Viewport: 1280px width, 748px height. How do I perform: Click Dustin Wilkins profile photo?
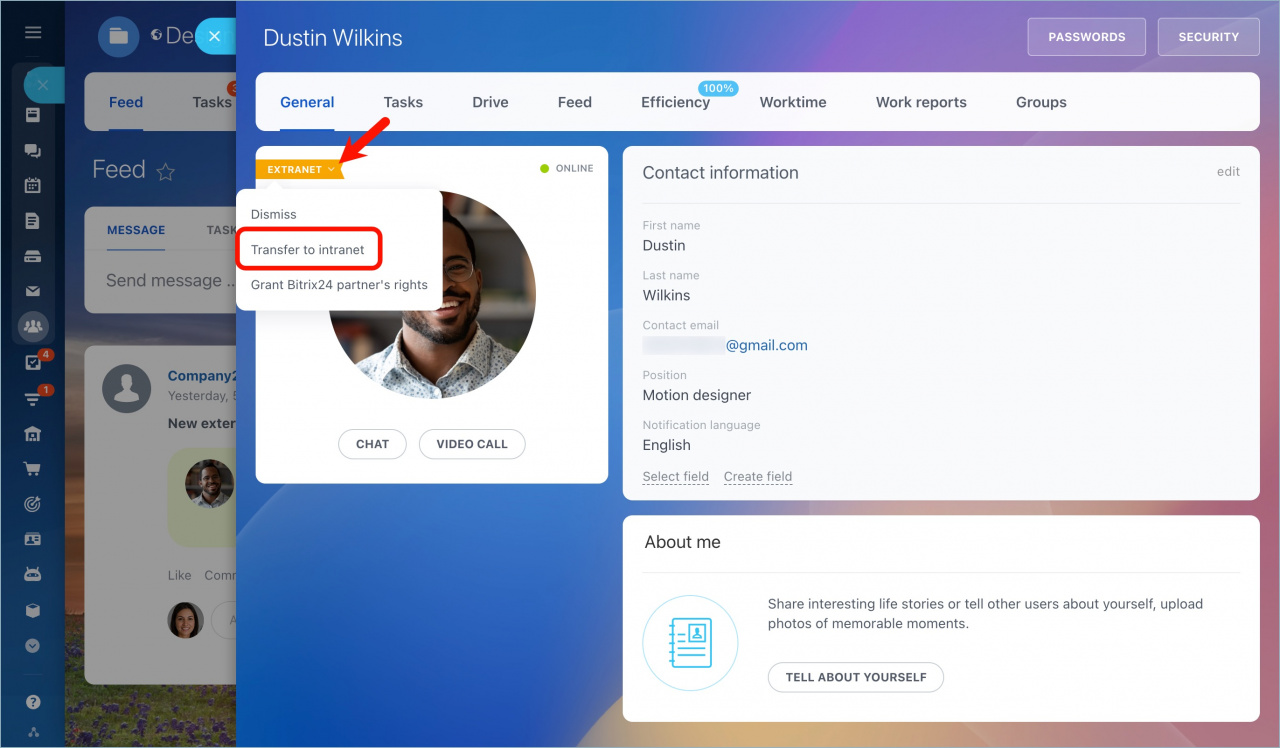click(432, 295)
